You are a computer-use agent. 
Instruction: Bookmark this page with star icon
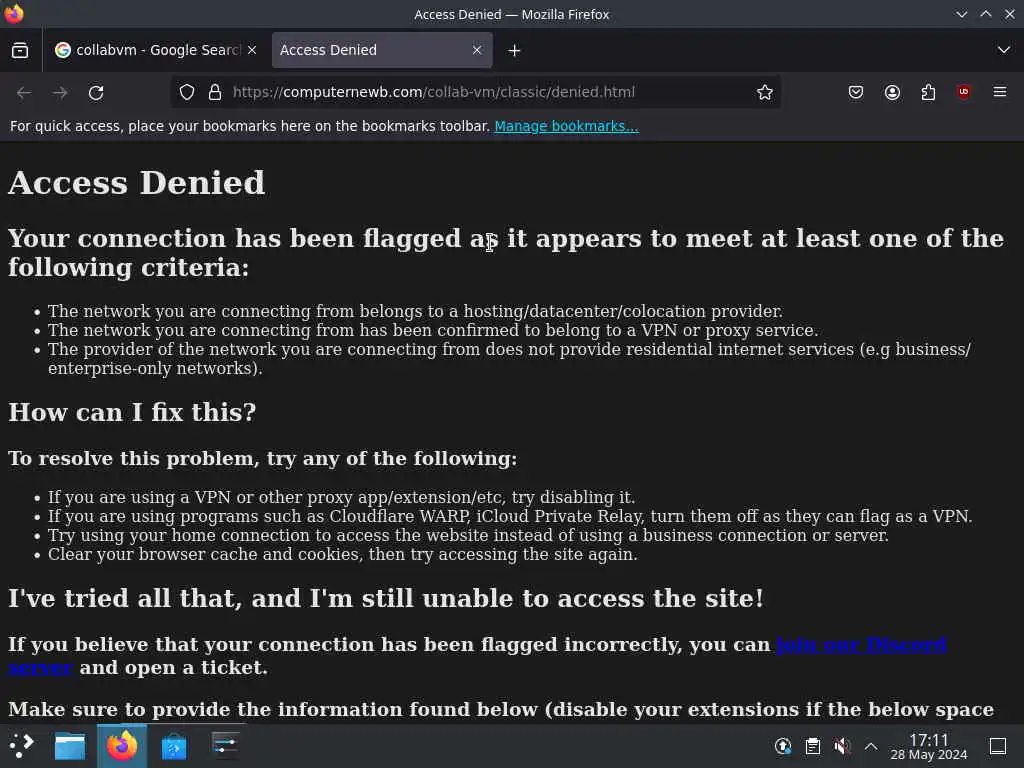coord(765,92)
